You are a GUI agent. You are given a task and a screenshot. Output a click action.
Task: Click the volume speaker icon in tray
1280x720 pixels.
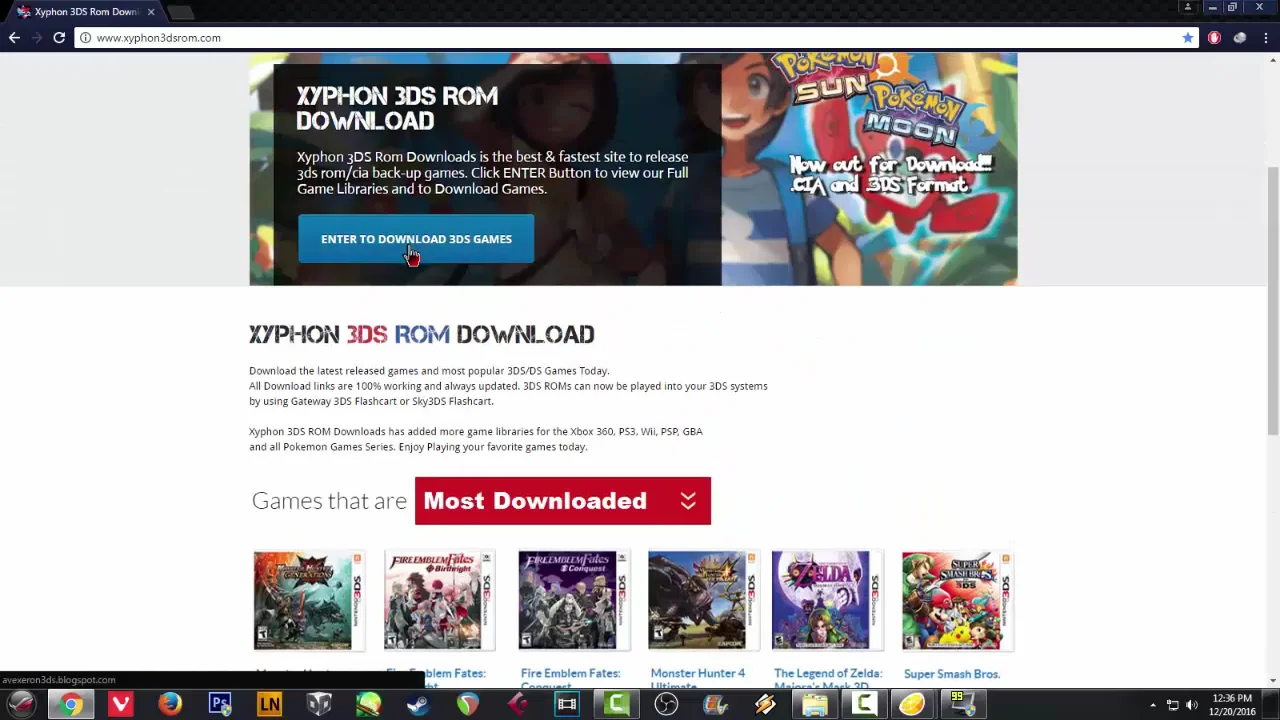pyautogui.click(x=1191, y=705)
